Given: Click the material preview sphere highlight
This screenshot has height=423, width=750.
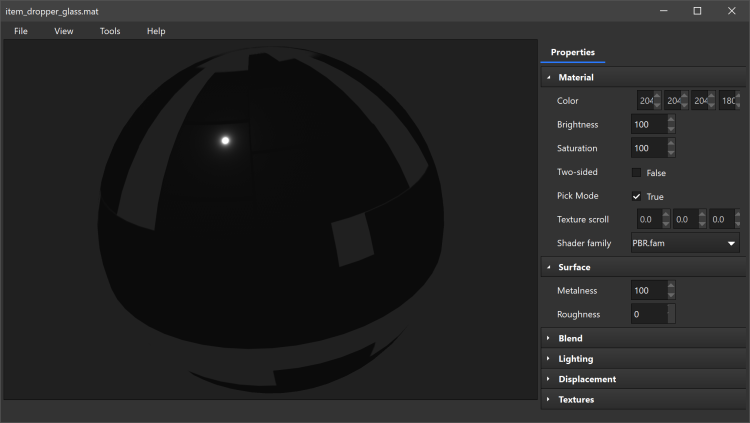Looking at the screenshot, I should tap(225, 140).
